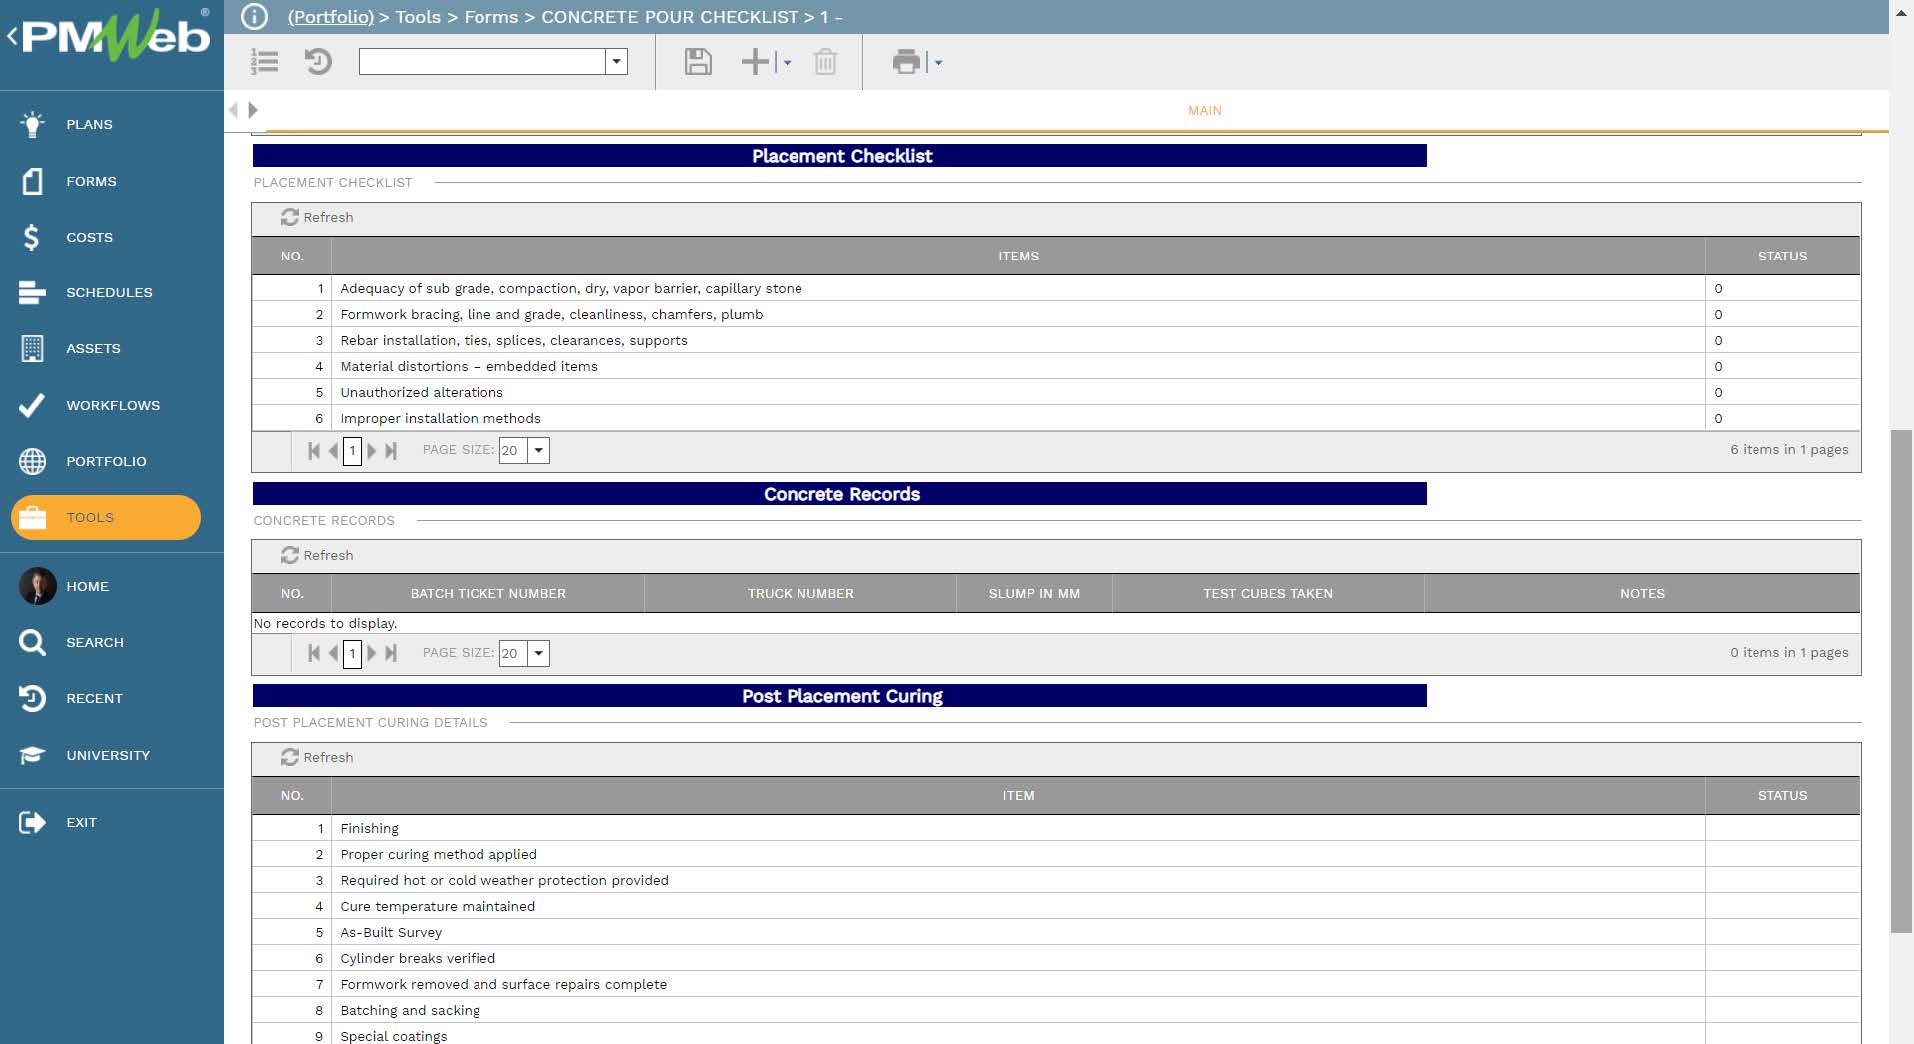Screen dimensions: 1914x1044
Task: Open the Portfolio breadcrumb link
Action: click(x=330, y=17)
